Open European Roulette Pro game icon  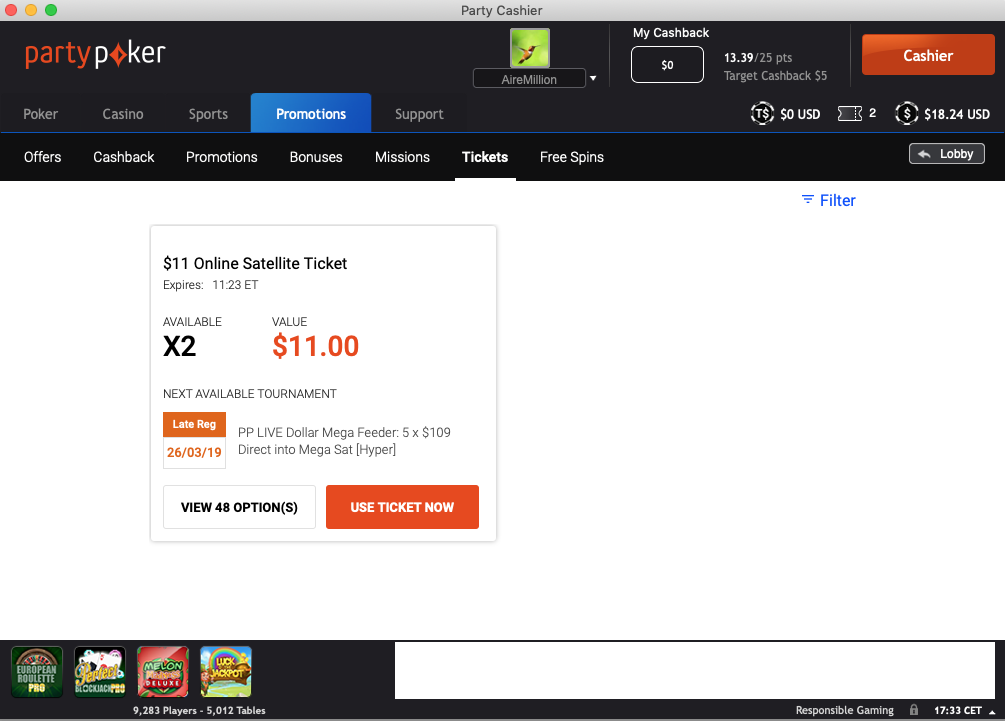click(37, 672)
